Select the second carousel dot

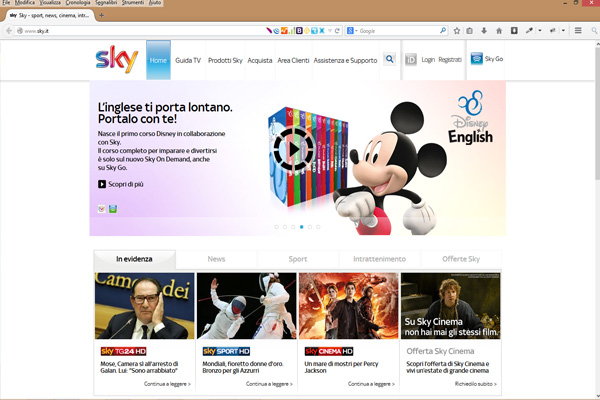tap(285, 227)
